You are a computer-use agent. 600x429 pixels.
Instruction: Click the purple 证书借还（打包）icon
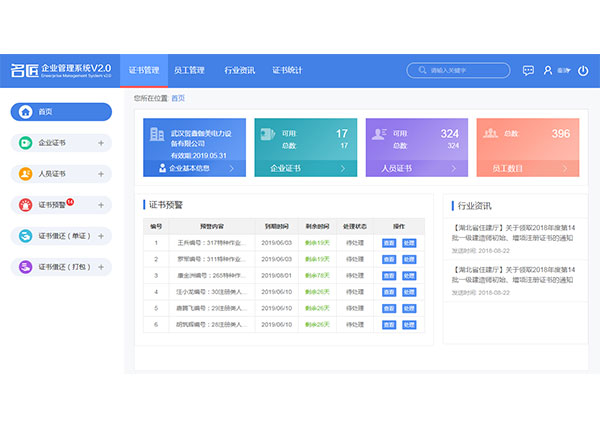pyautogui.click(x=25, y=267)
